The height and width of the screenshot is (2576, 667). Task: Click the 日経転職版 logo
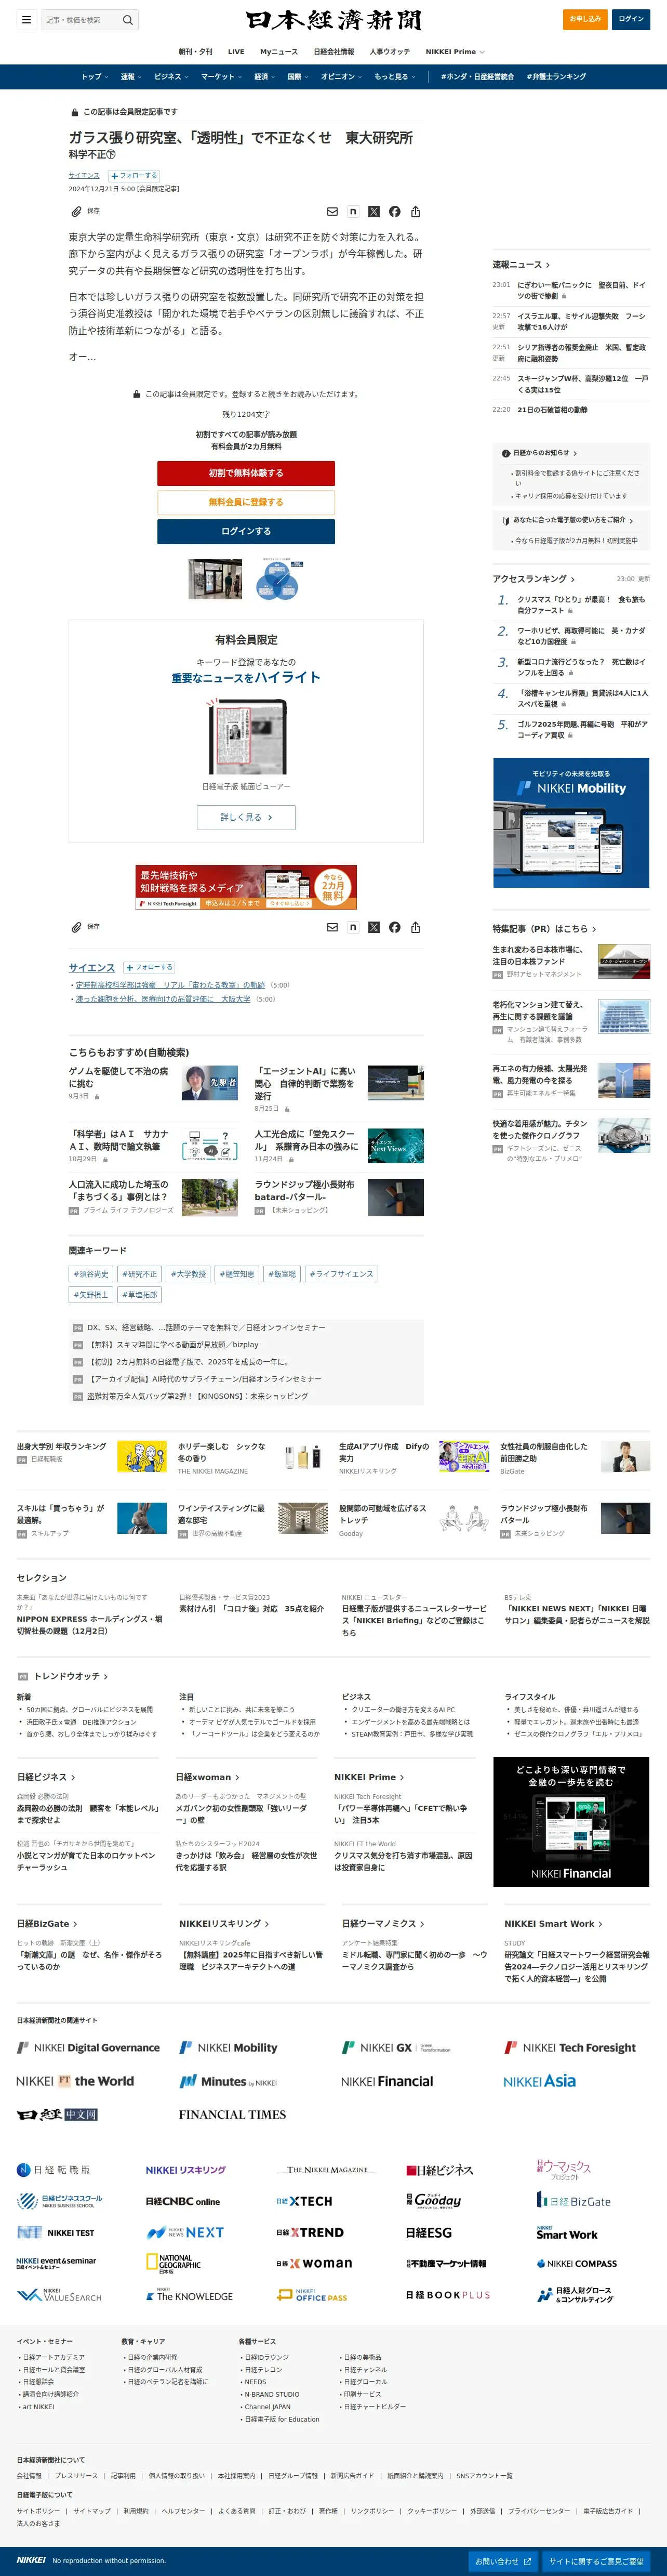(x=53, y=2169)
